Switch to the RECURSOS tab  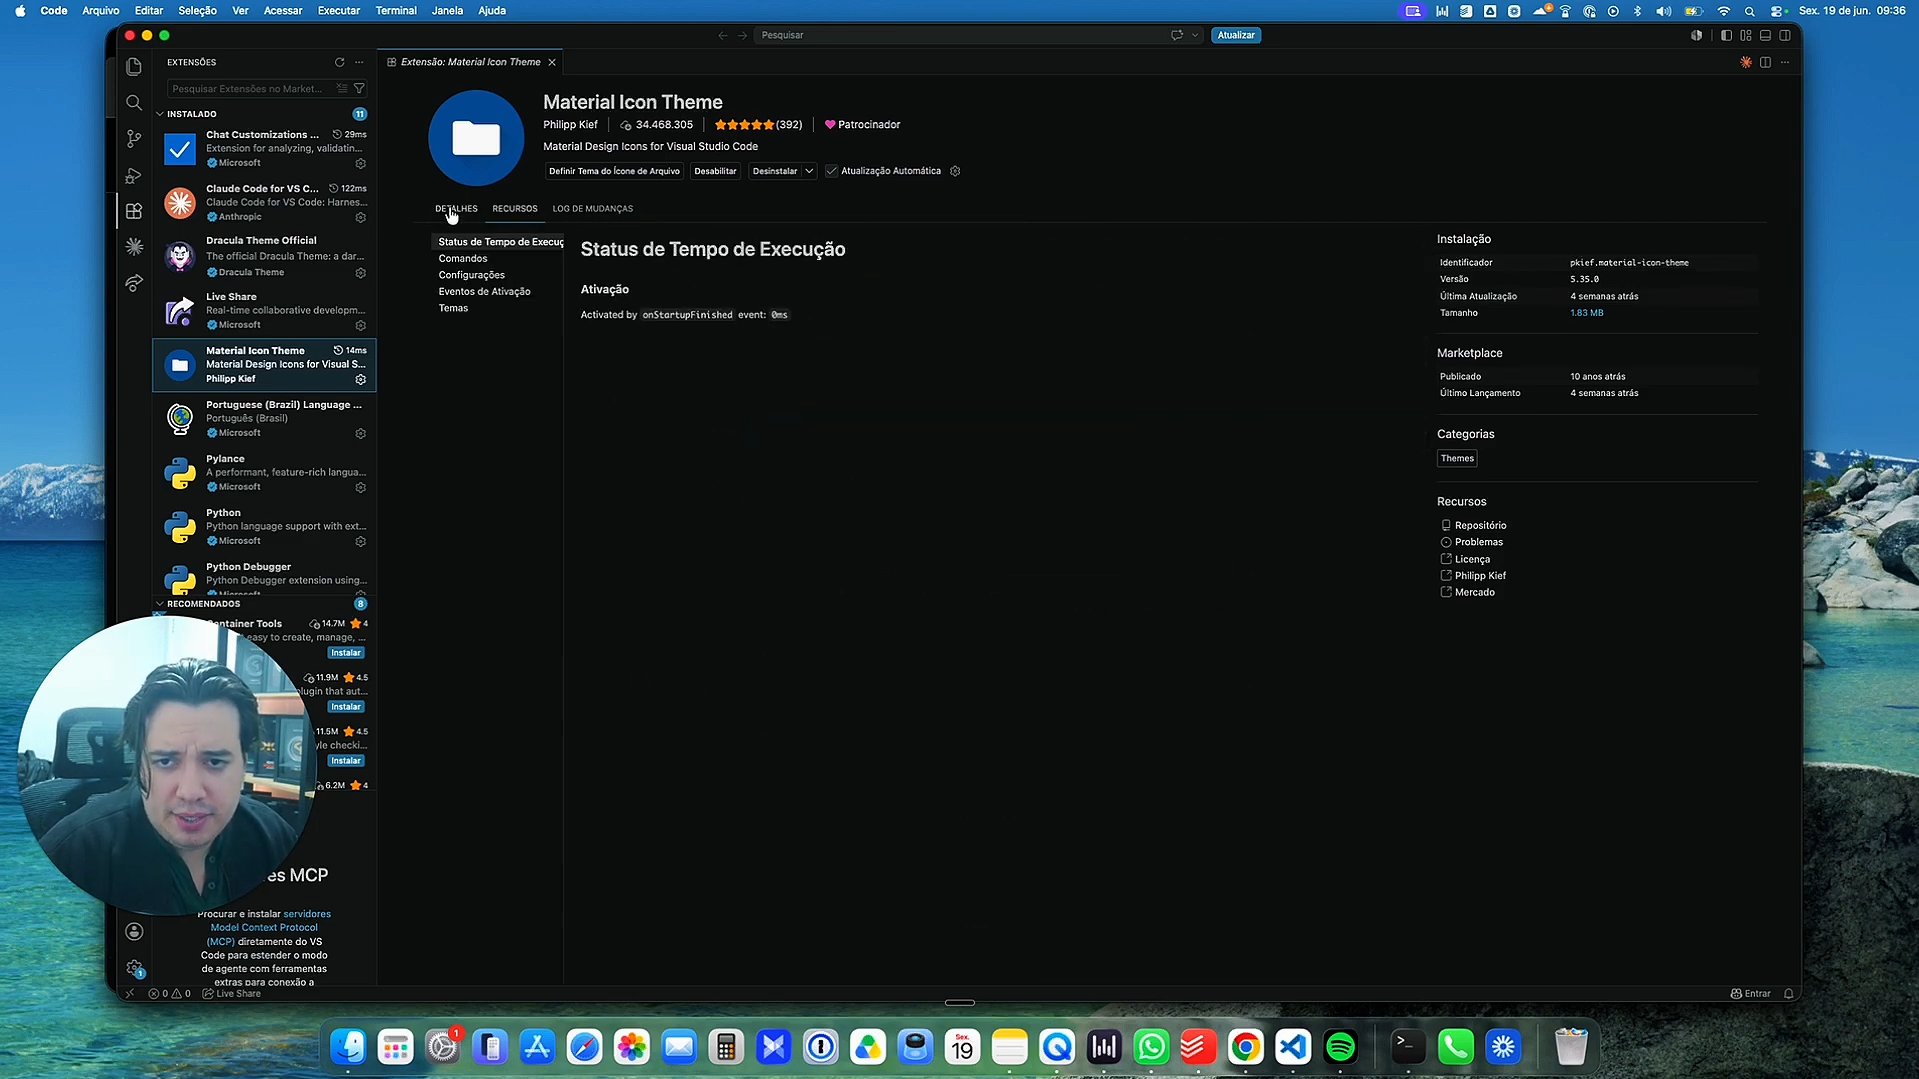tap(515, 209)
